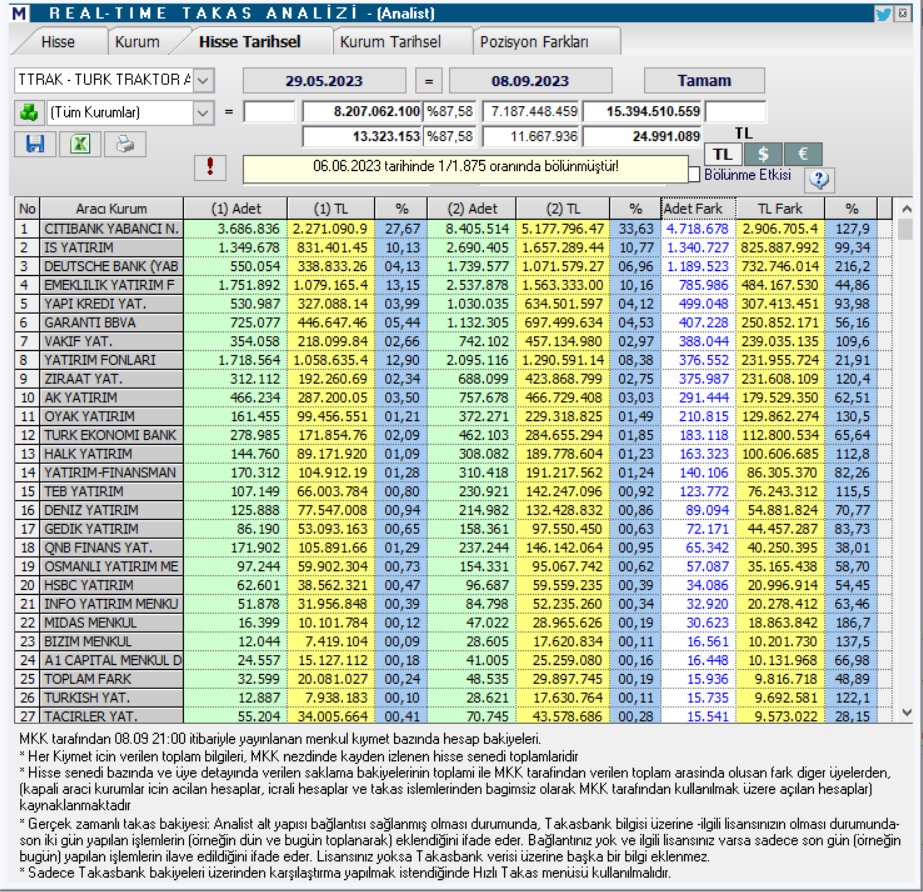923x892 pixels.
Task: Click the end date 08.09.2023 button
Action: point(530,81)
